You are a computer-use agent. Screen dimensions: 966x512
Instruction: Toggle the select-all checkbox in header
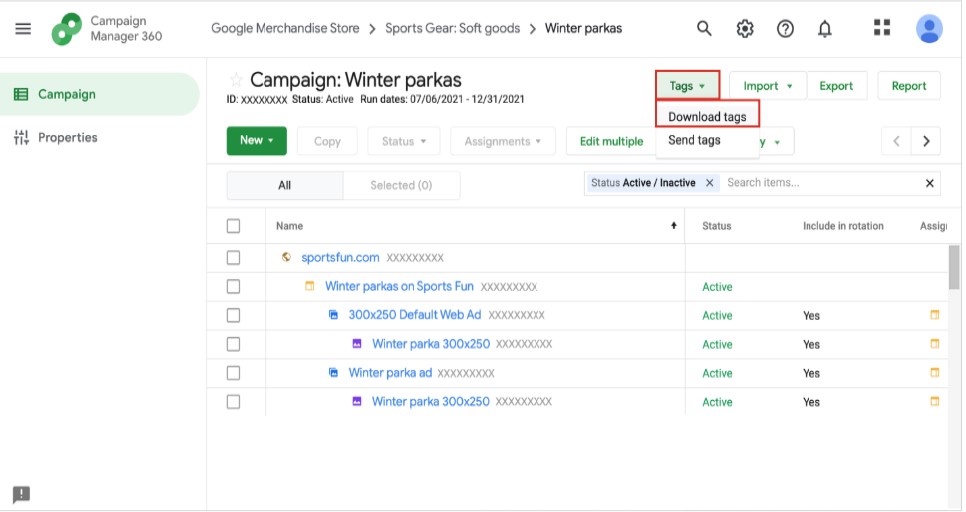point(233,226)
